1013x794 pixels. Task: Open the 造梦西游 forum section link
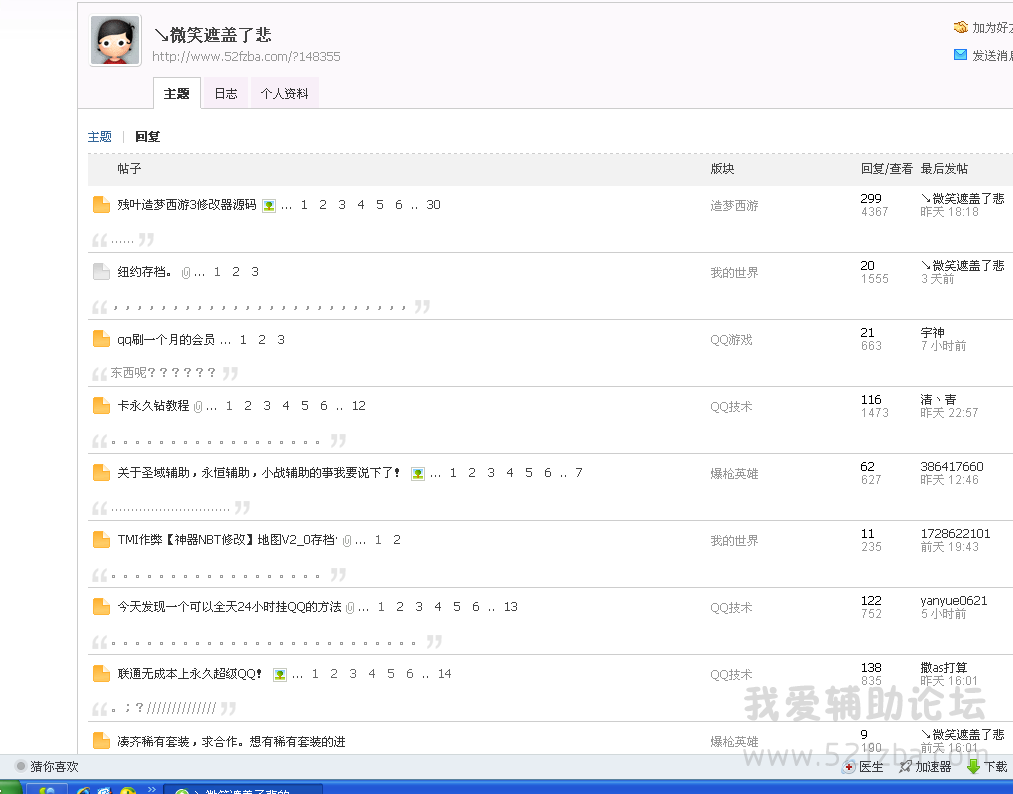(734, 206)
